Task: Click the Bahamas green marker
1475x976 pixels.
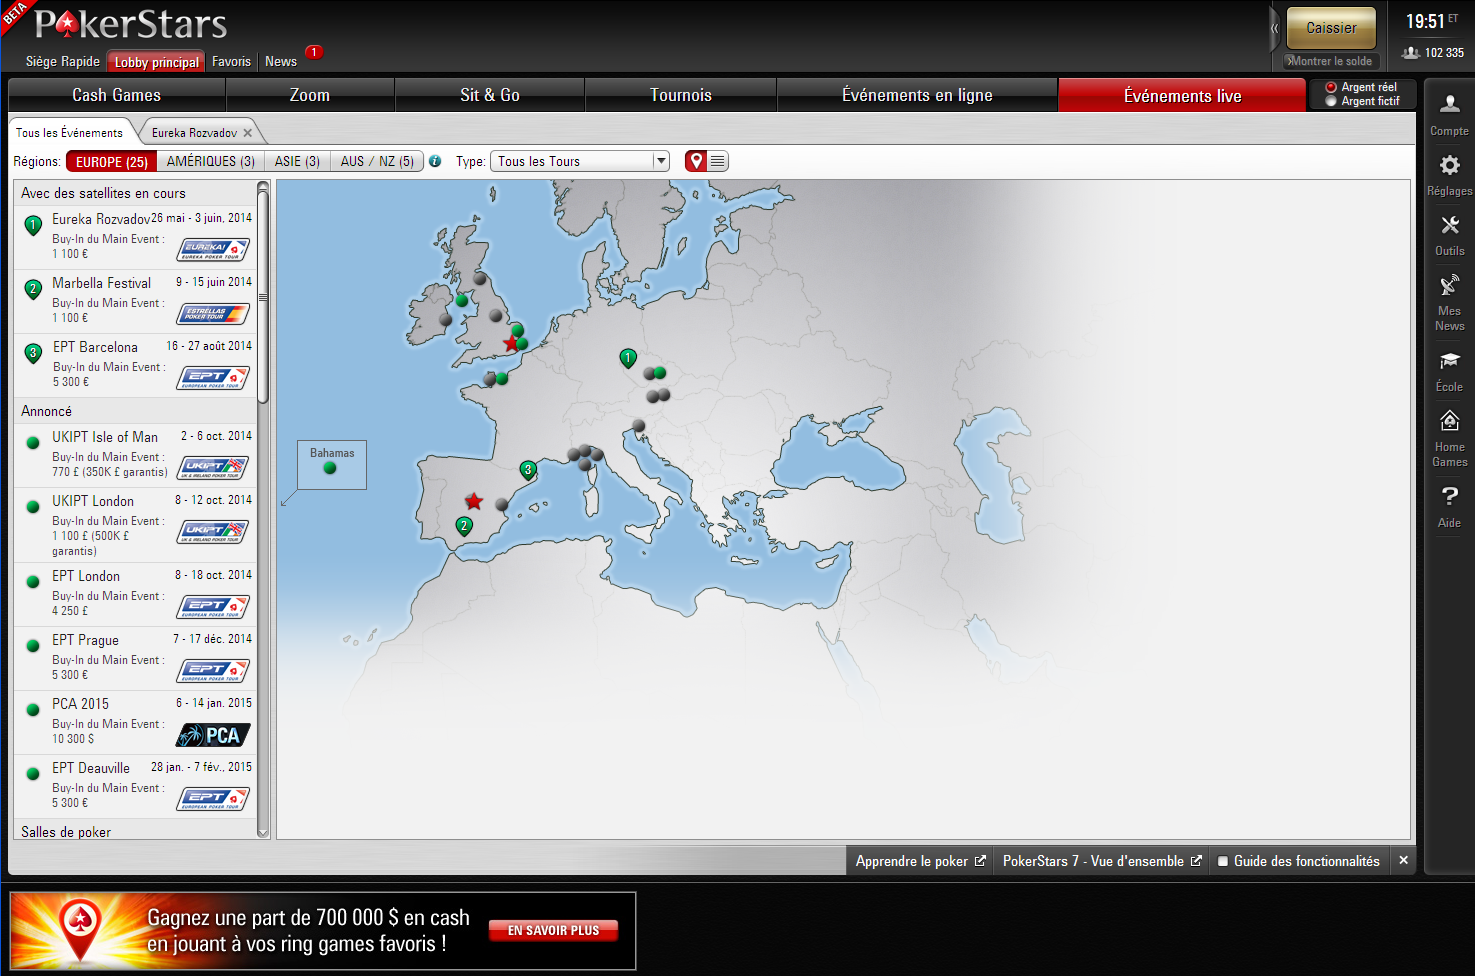Action: pos(330,467)
